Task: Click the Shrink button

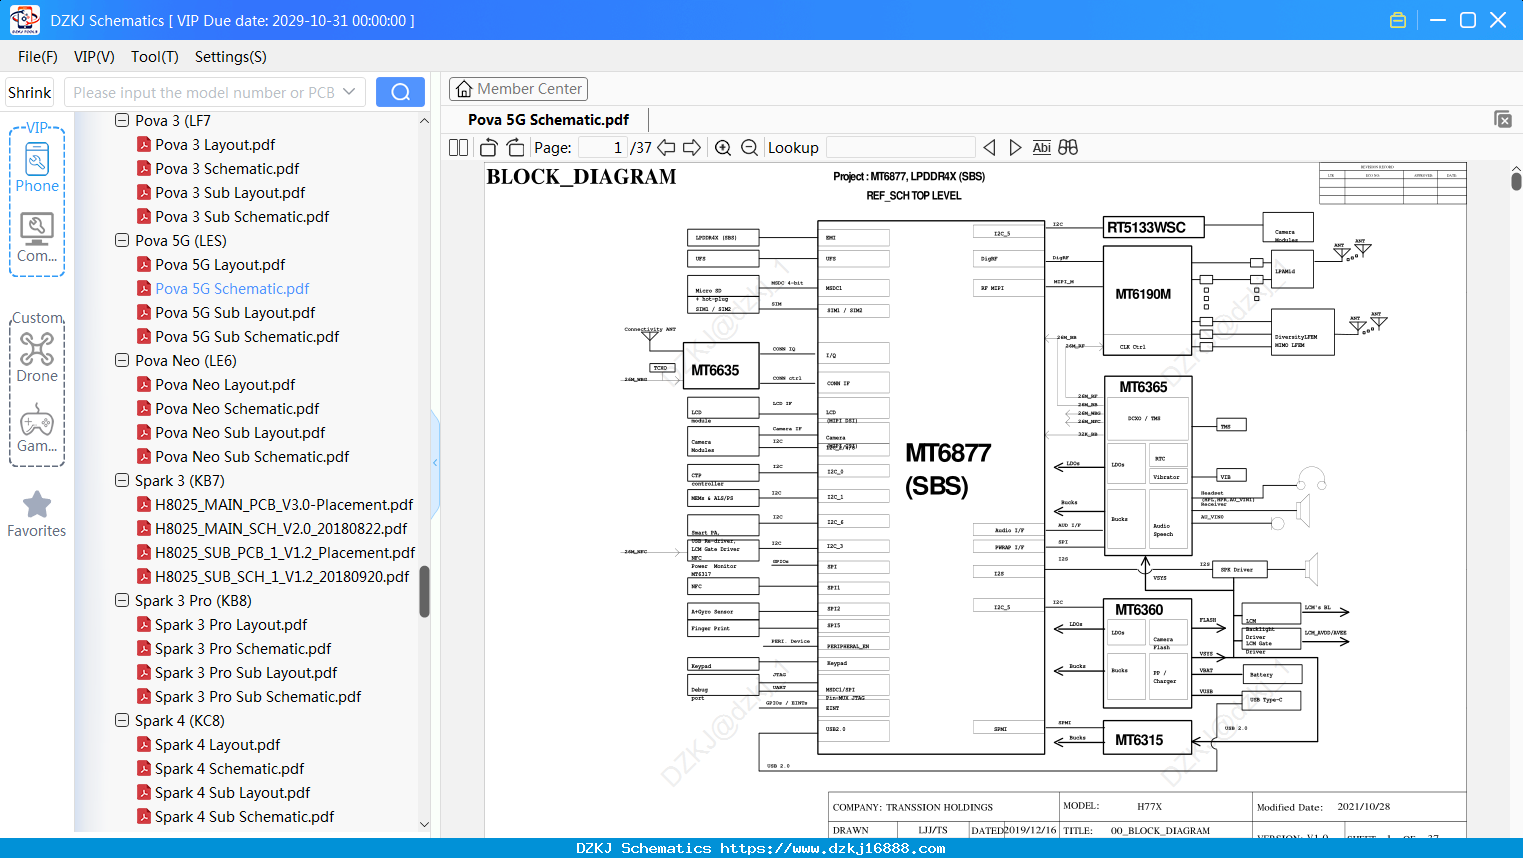Action: (x=30, y=92)
